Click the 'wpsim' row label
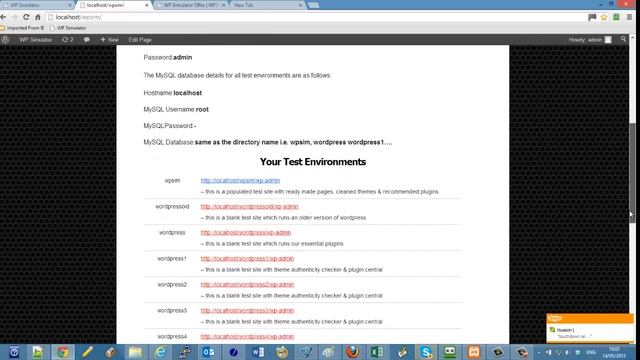The height and width of the screenshot is (360, 640). point(172,180)
